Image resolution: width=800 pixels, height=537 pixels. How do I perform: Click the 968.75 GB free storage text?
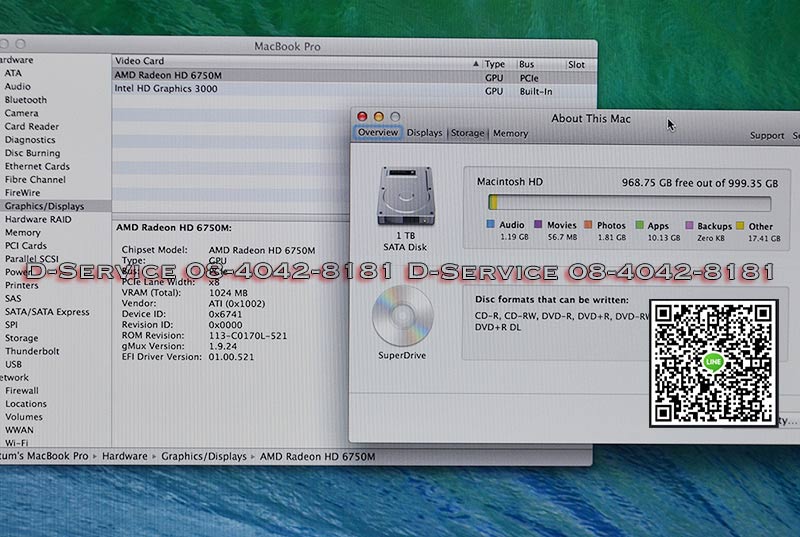(x=700, y=183)
